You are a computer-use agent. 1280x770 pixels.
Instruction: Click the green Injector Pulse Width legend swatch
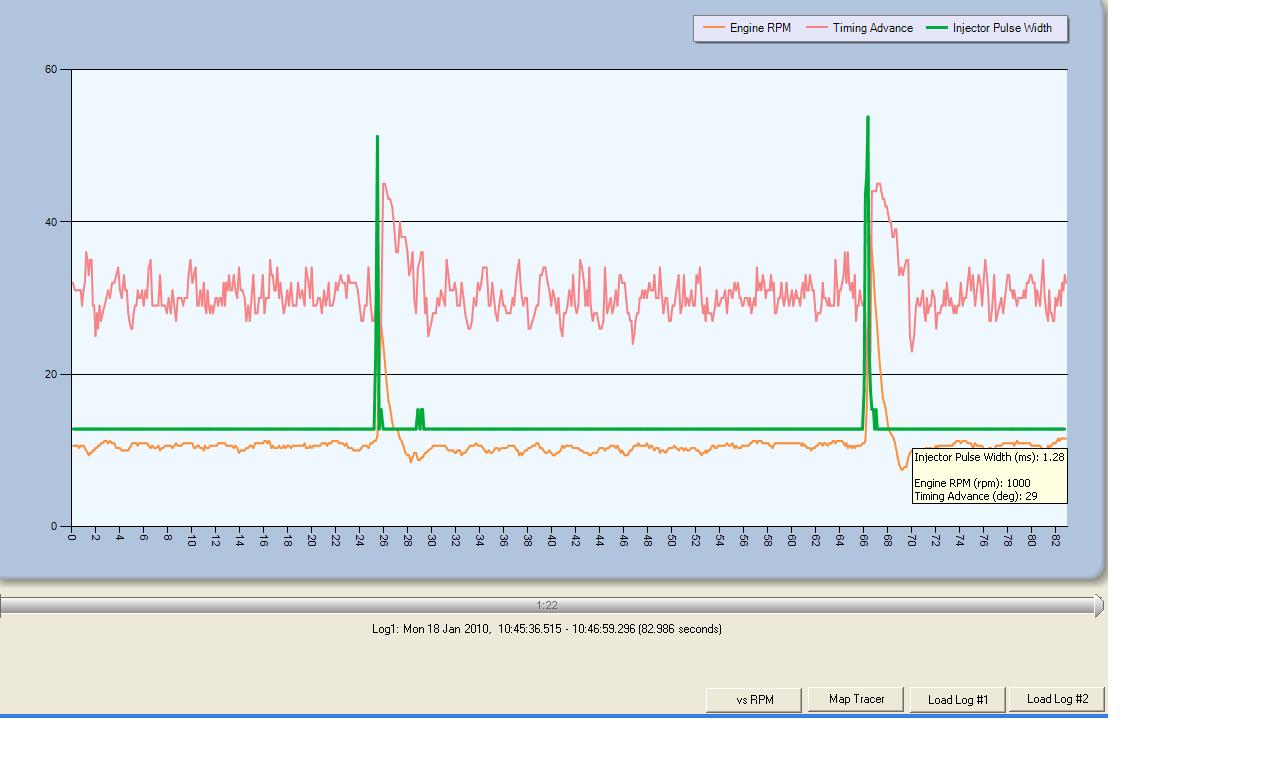[937, 28]
